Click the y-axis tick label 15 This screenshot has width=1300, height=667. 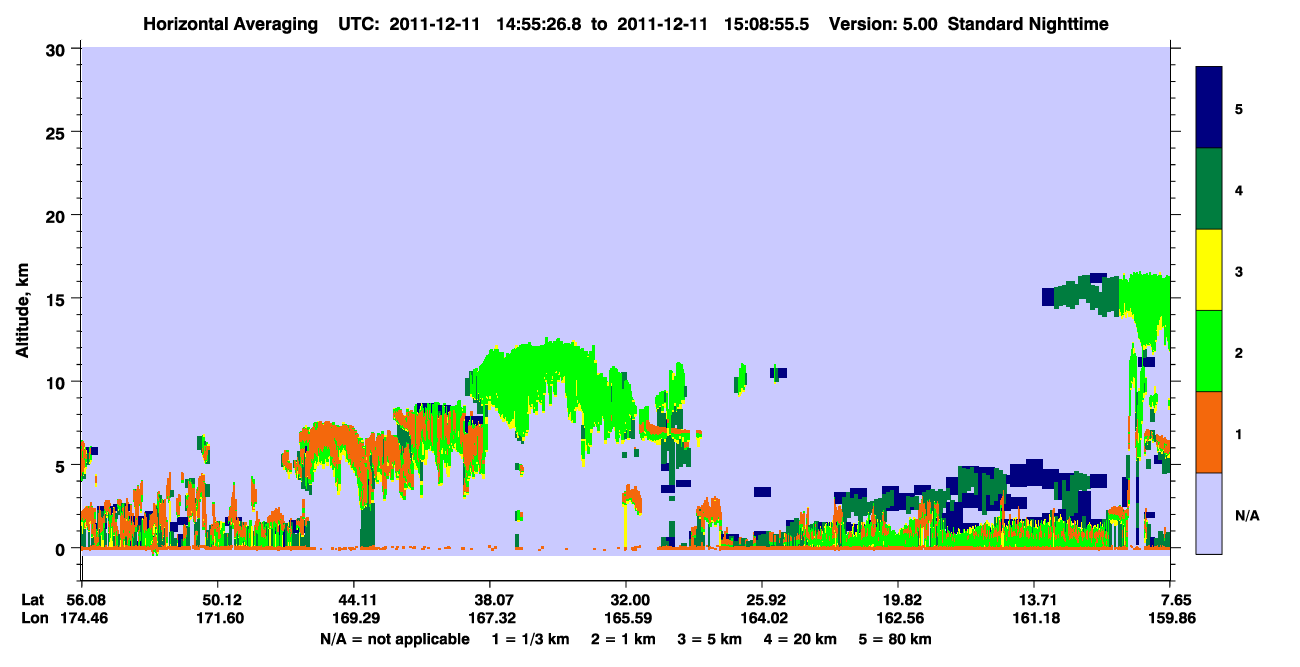[x=58, y=299]
